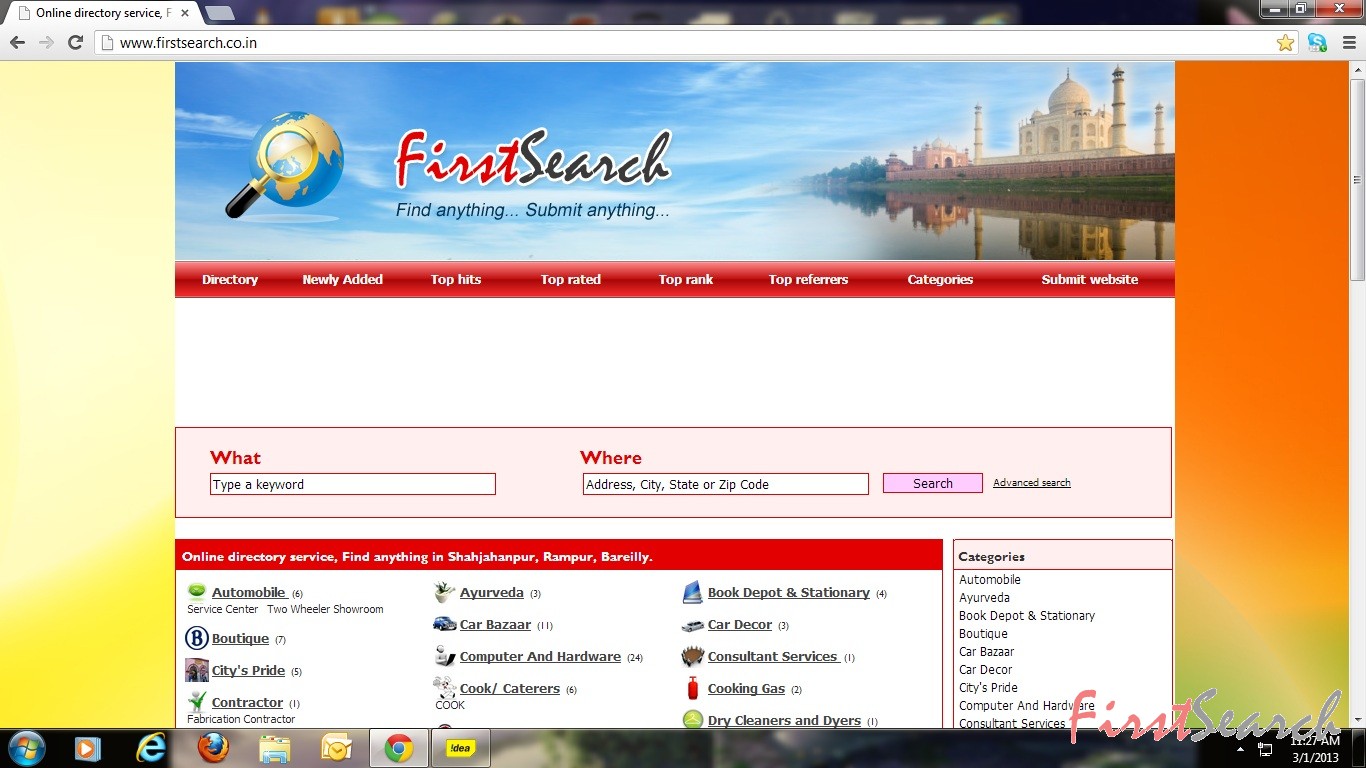Go back with browser back arrow
The height and width of the screenshot is (768, 1366).
tap(17, 42)
